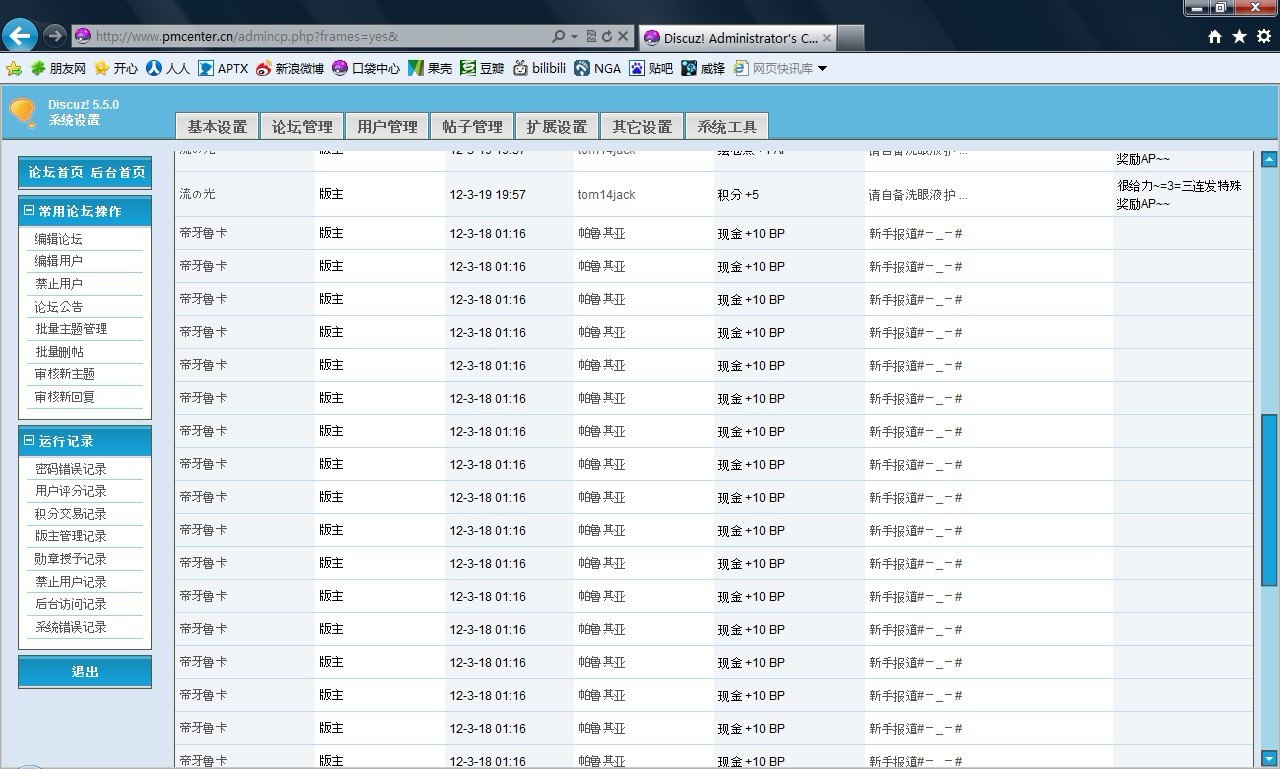Open 后台访问记录 log
Viewport: 1280px width, 769px height.
(71, 604)
